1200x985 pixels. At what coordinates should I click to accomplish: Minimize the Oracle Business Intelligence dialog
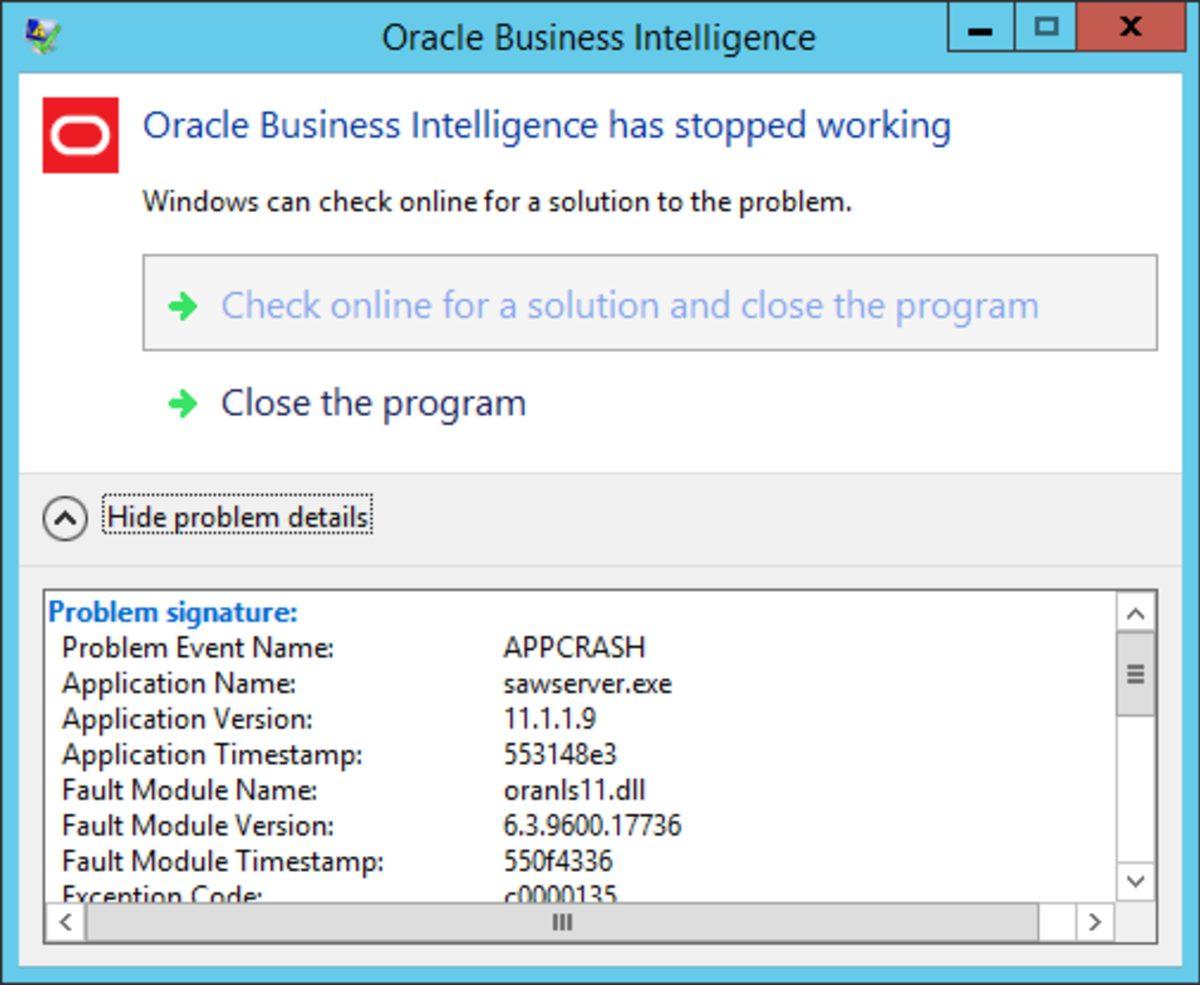point(981,27)
